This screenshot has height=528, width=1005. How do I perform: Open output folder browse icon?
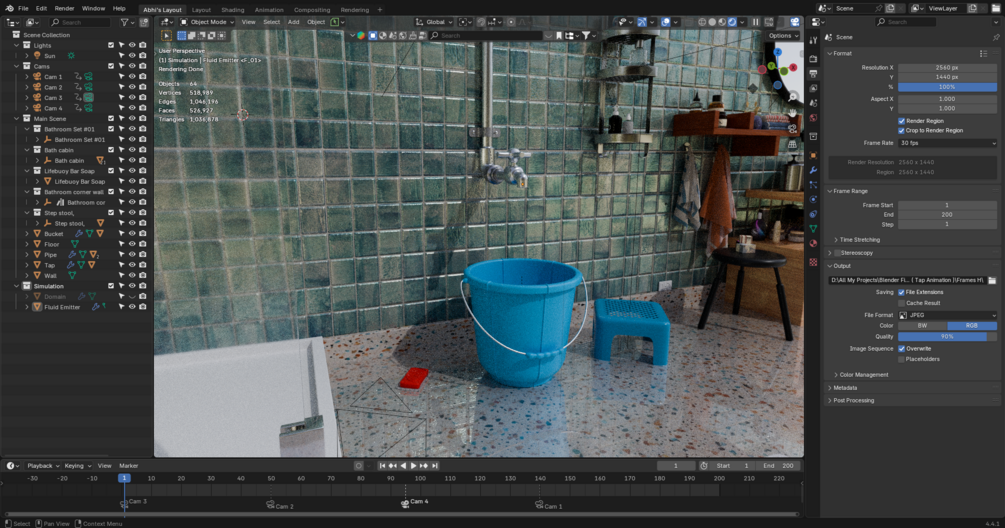tap(992, 280)
